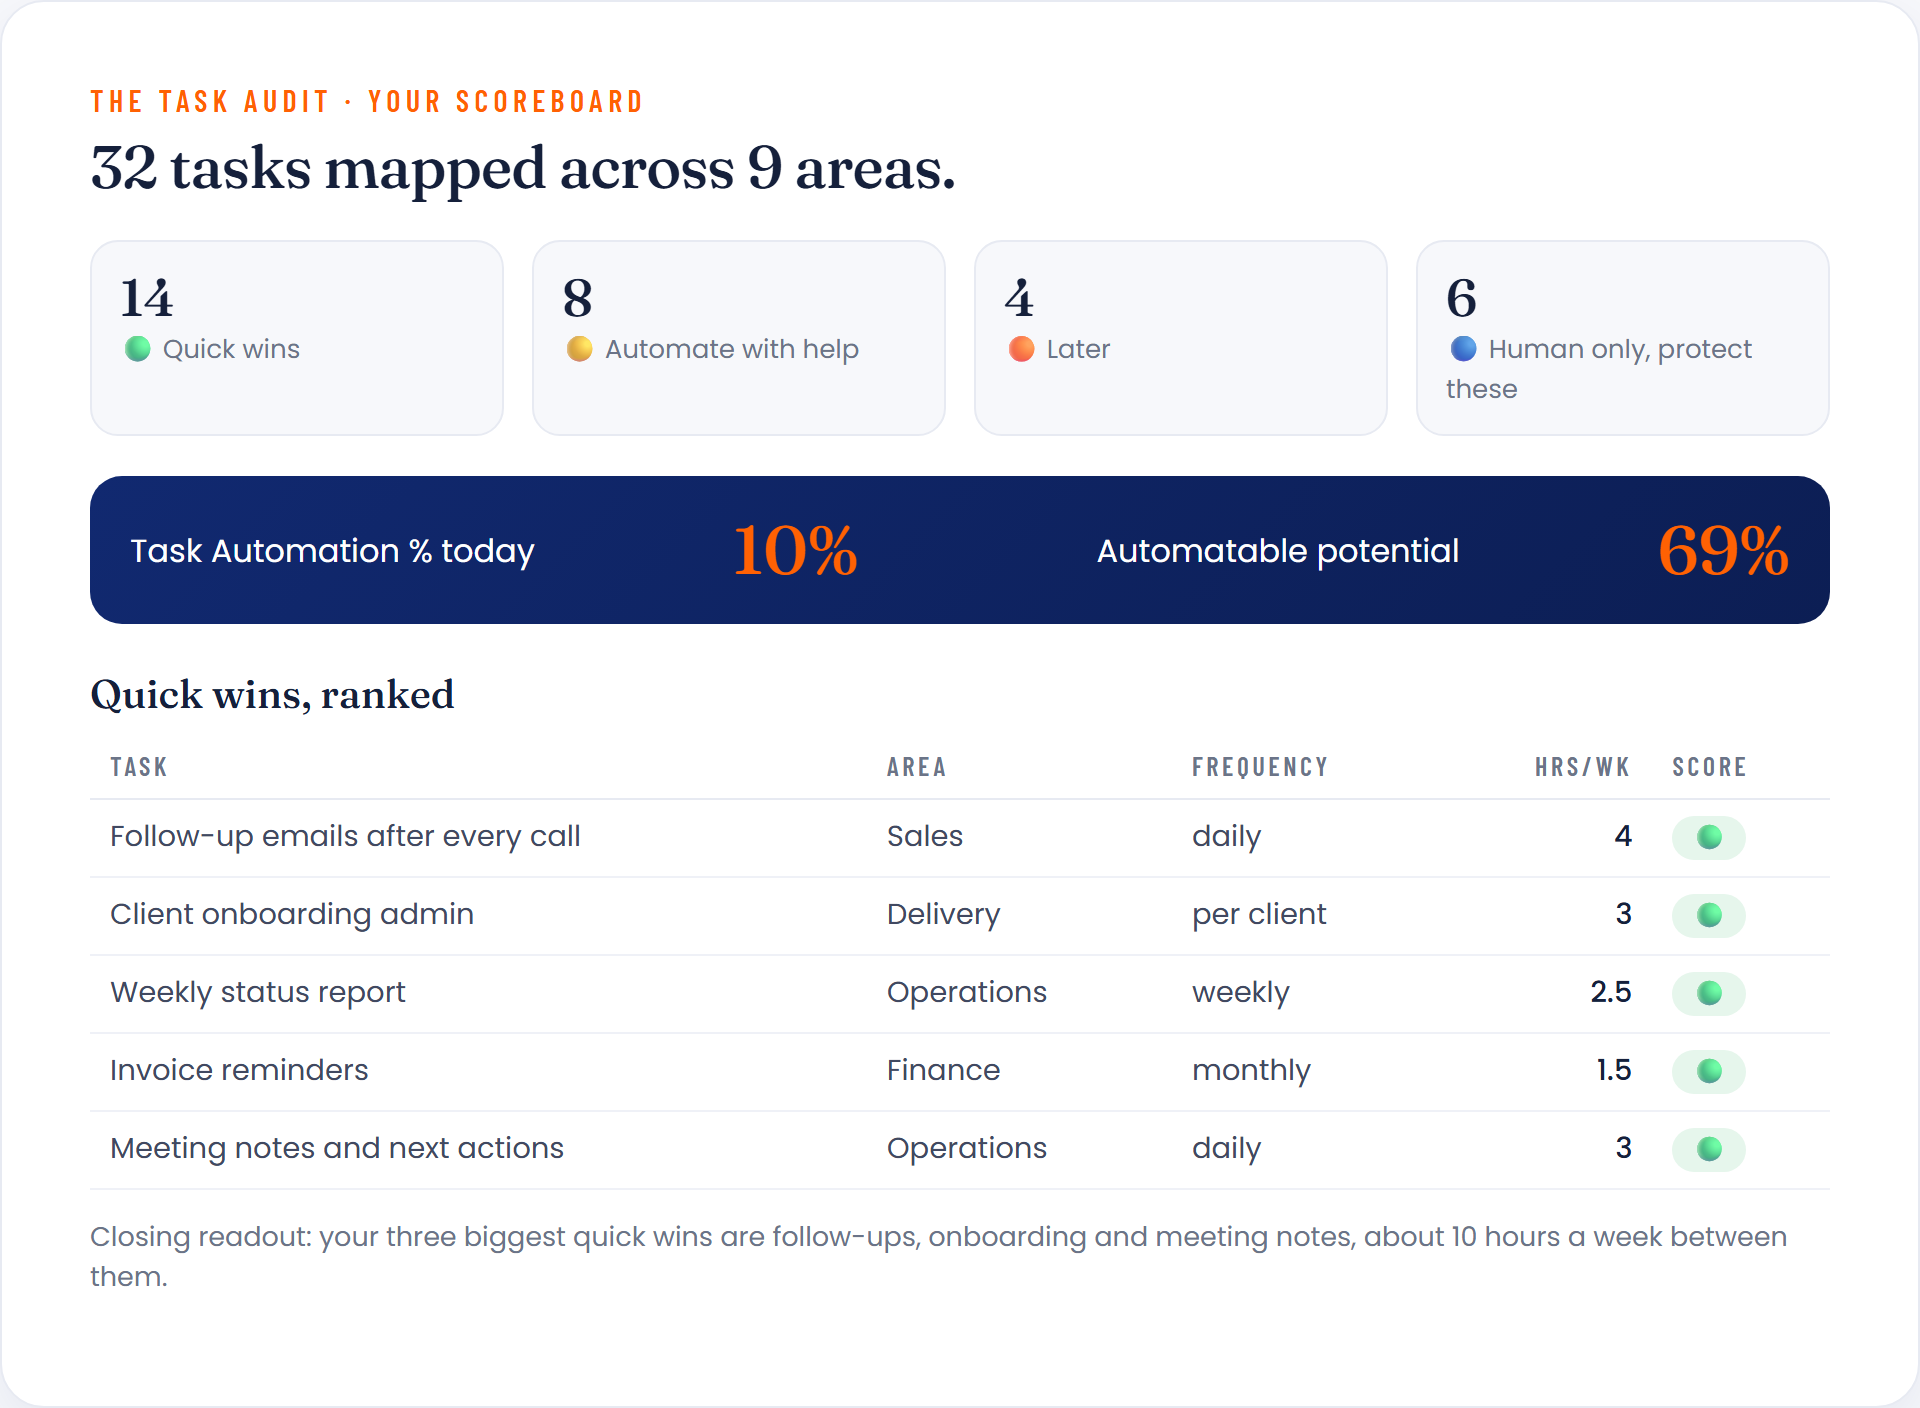Click the 2.5 hours value
Viewport: 1920px width, 1408px height.
(1611, 992)
